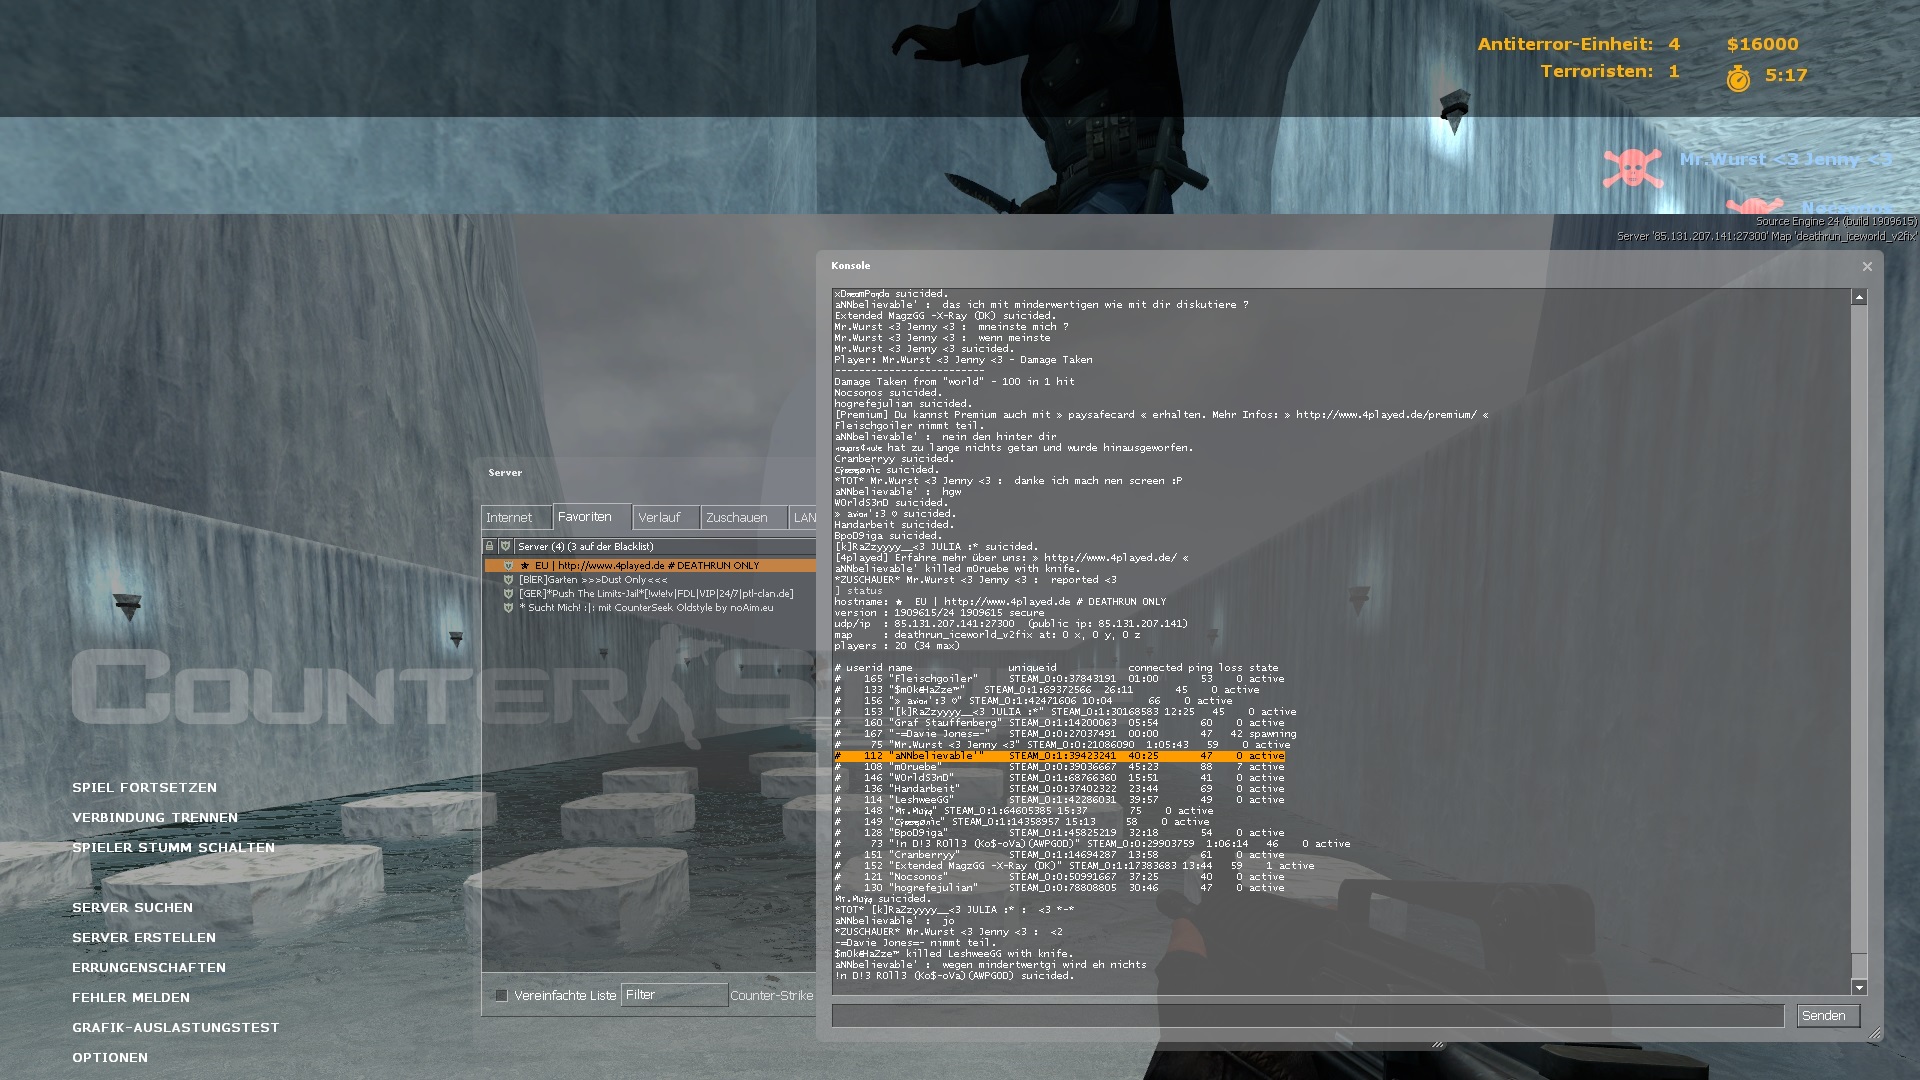Click the console scrollbar down arrow

[x=1859, y=988]
